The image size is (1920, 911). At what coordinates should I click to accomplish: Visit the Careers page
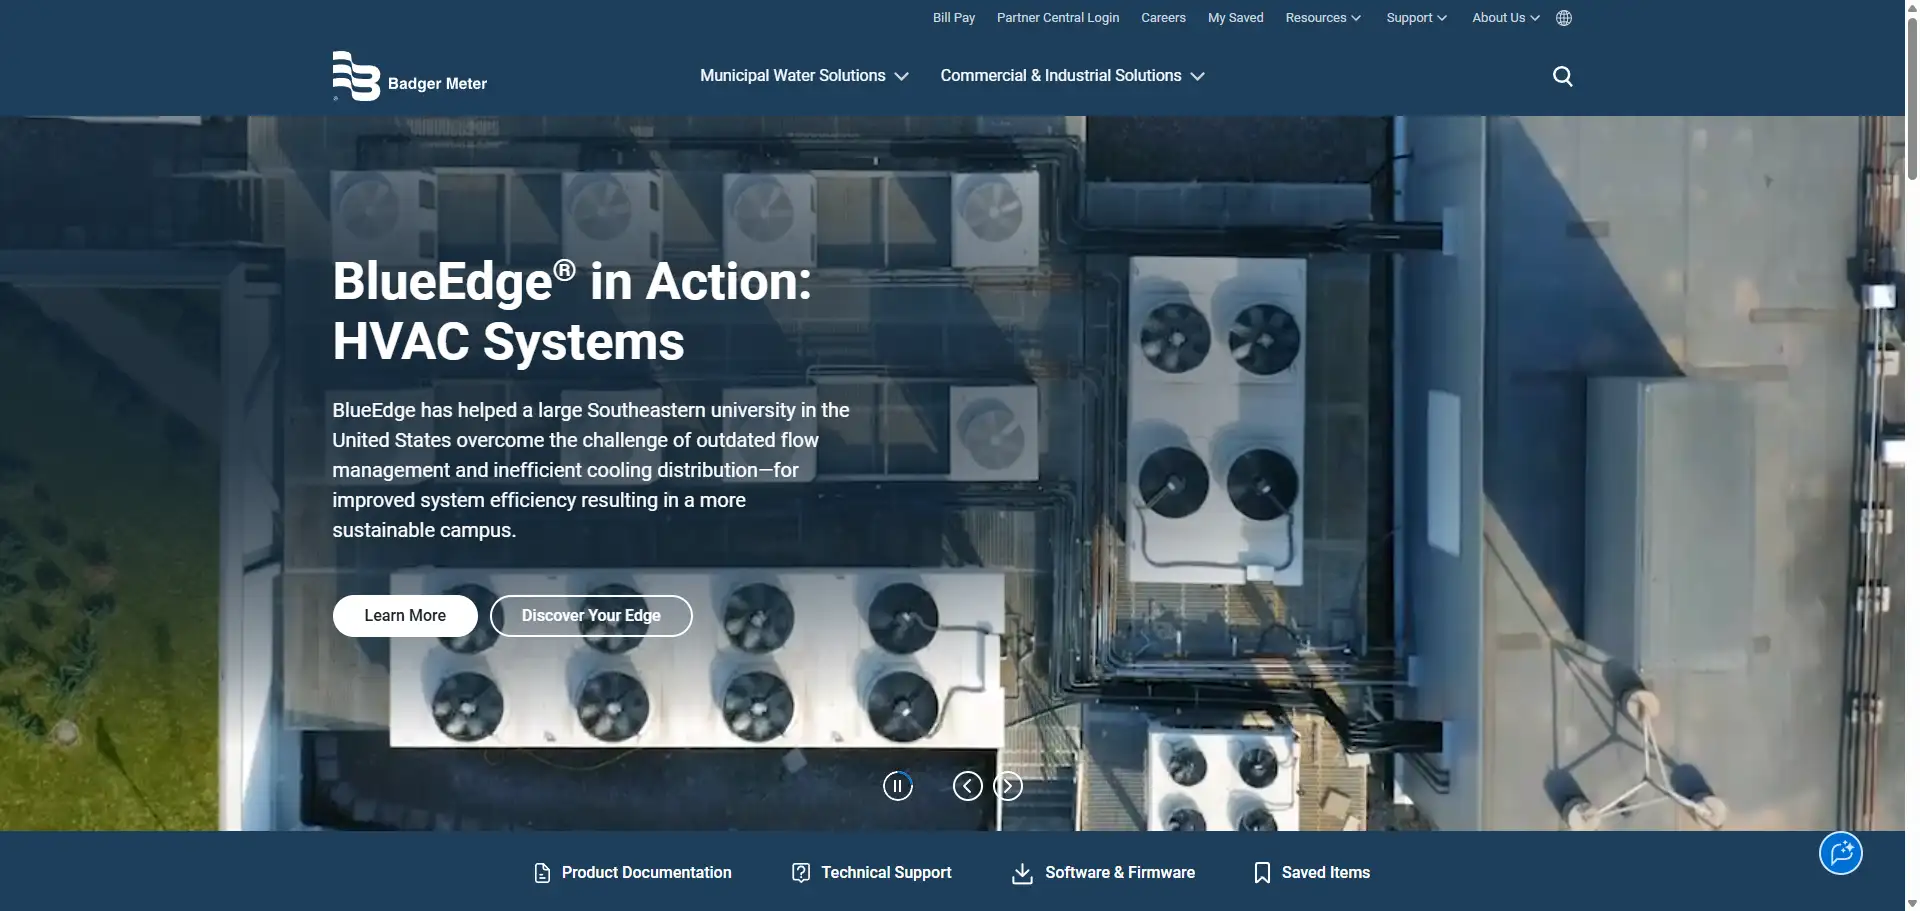click(1163, 18)
